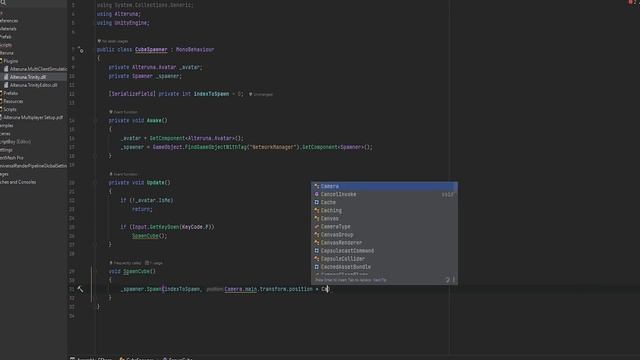Image resolution: width=640 pixels, height=360 pixels.
Task: Click the Alteruna.MultiClientSimulator file icon
Action: click(x=6, y=69)
